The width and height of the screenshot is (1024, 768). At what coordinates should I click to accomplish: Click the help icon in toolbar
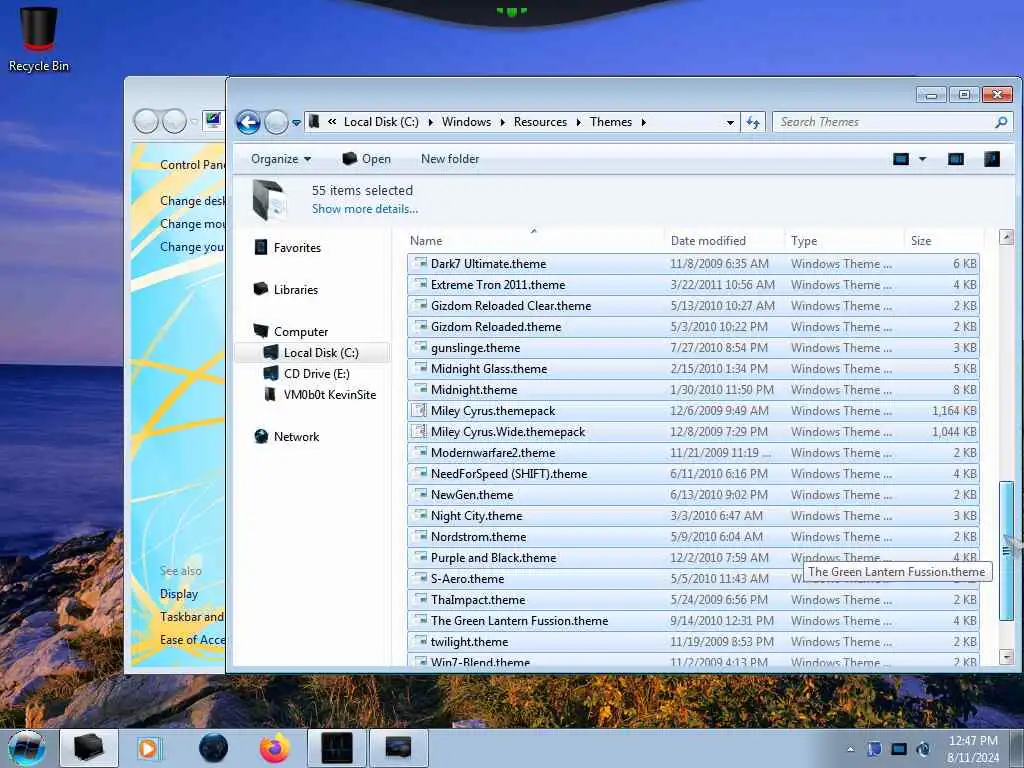(x=991, y=159)
